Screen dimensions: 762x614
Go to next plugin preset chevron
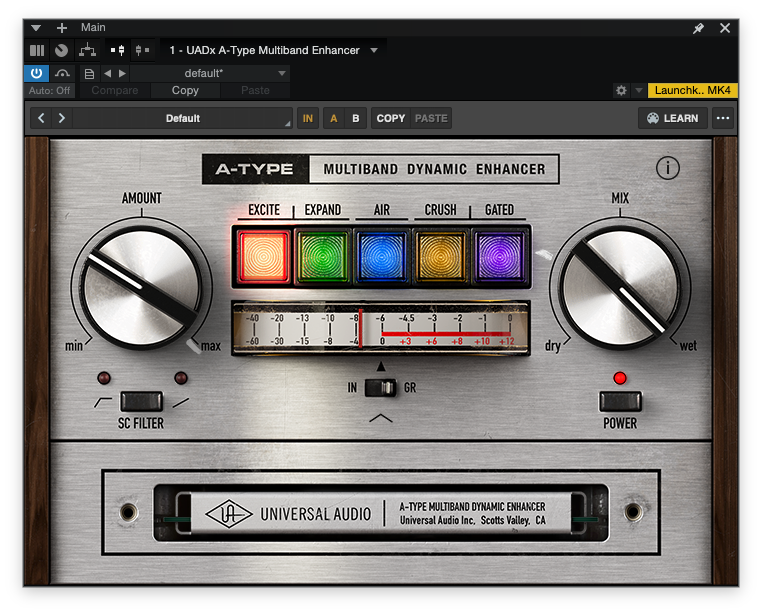62,118
